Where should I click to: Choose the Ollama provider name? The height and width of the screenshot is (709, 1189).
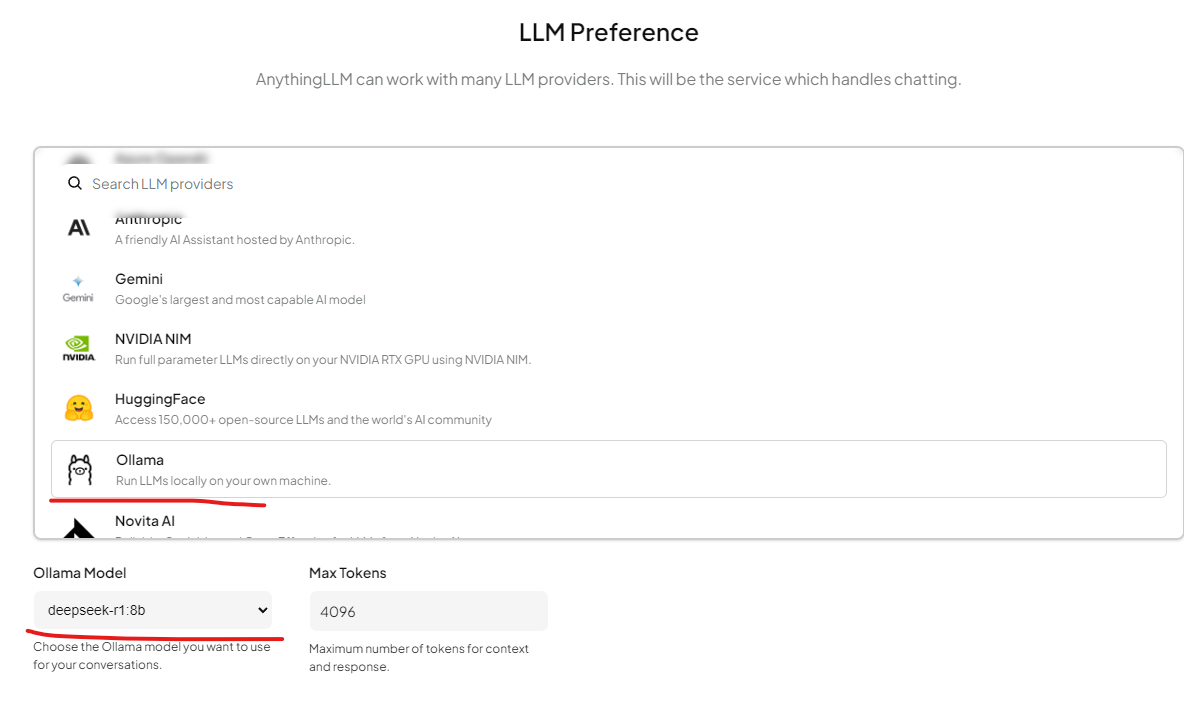click(x=140, y=460)
